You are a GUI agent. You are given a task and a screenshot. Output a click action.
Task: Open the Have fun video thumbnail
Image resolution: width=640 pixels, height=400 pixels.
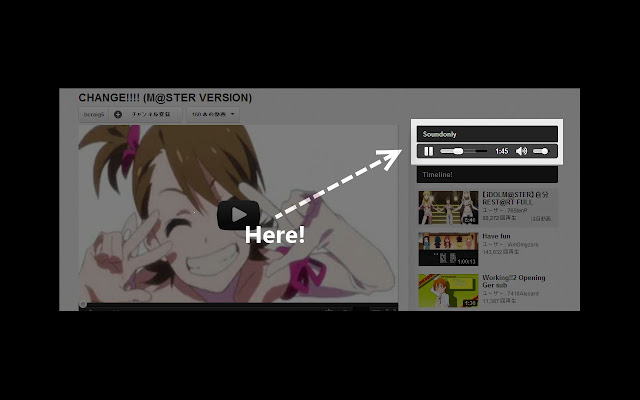tap(448, 249)
